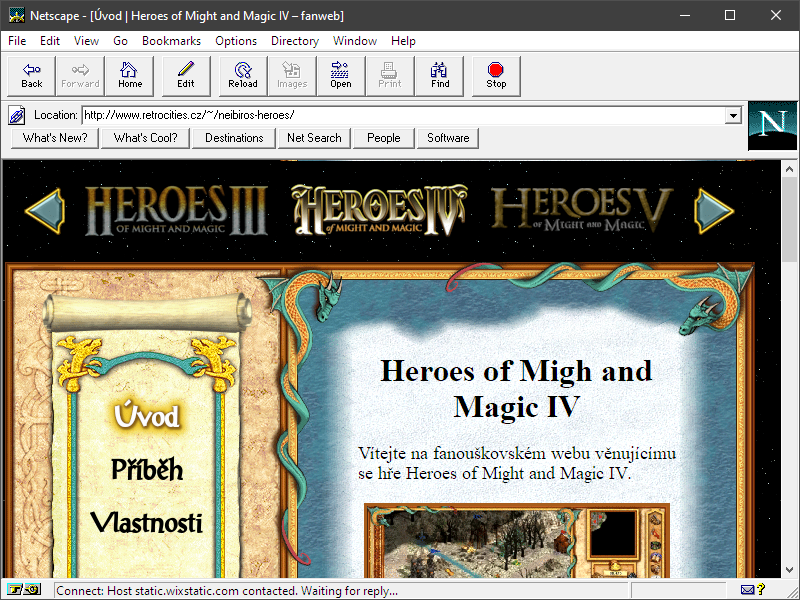Select the Heroes V logo banner
The width and height of the screenshot is (800, 600).
tap(581, 210)
